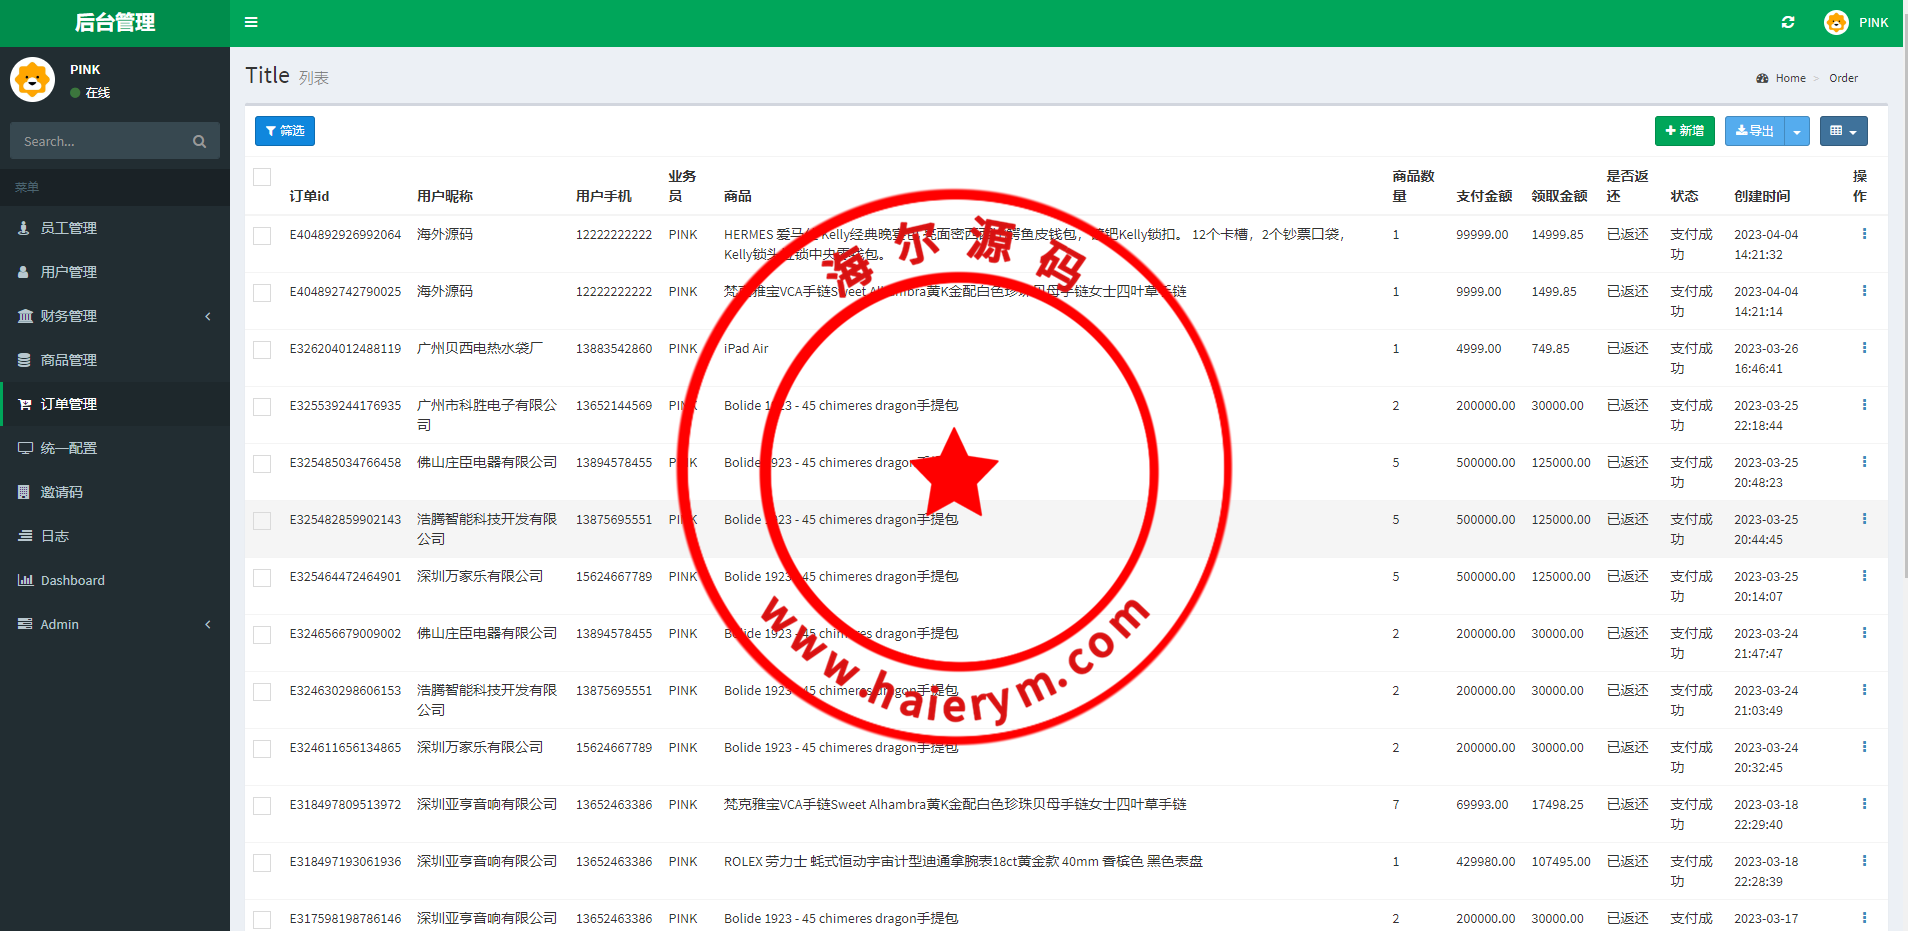Click the search magnifier icon in sidebar

coord(199,142)
